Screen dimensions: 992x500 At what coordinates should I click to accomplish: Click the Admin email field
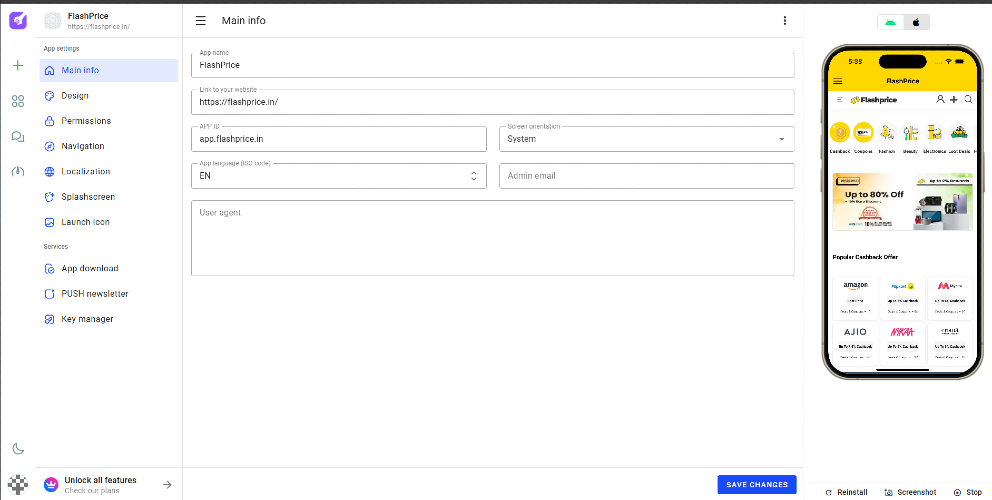(x=647, y=176)
